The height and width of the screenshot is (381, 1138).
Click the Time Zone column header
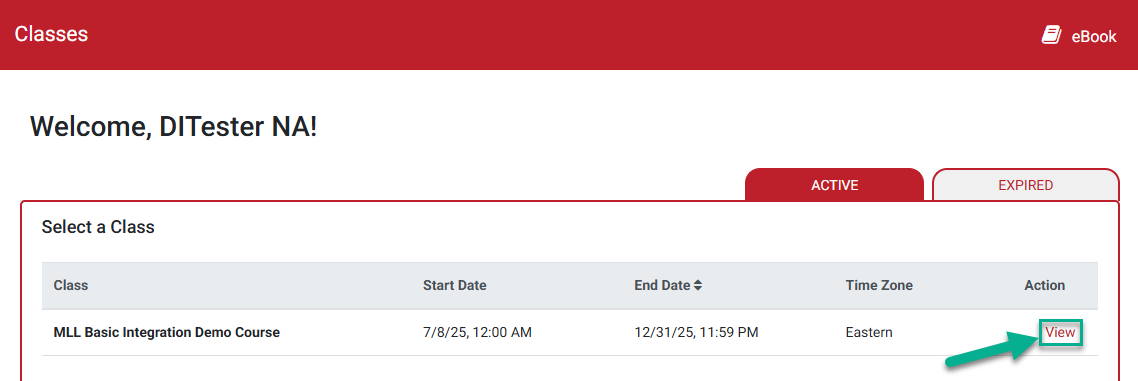click(879, 286)
